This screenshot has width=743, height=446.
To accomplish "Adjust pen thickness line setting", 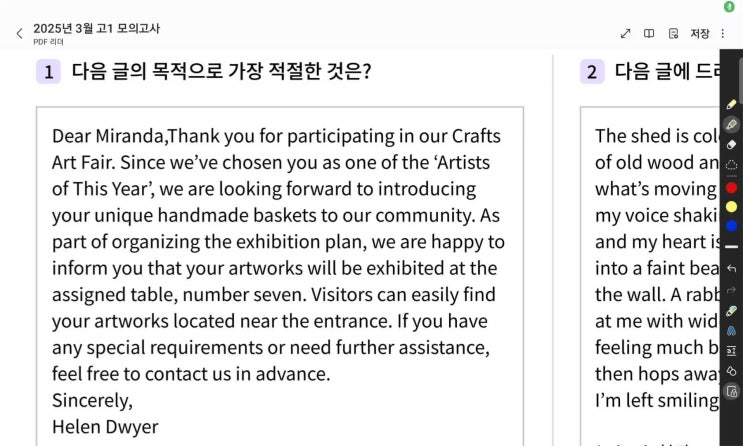I will tap(731, 247).
